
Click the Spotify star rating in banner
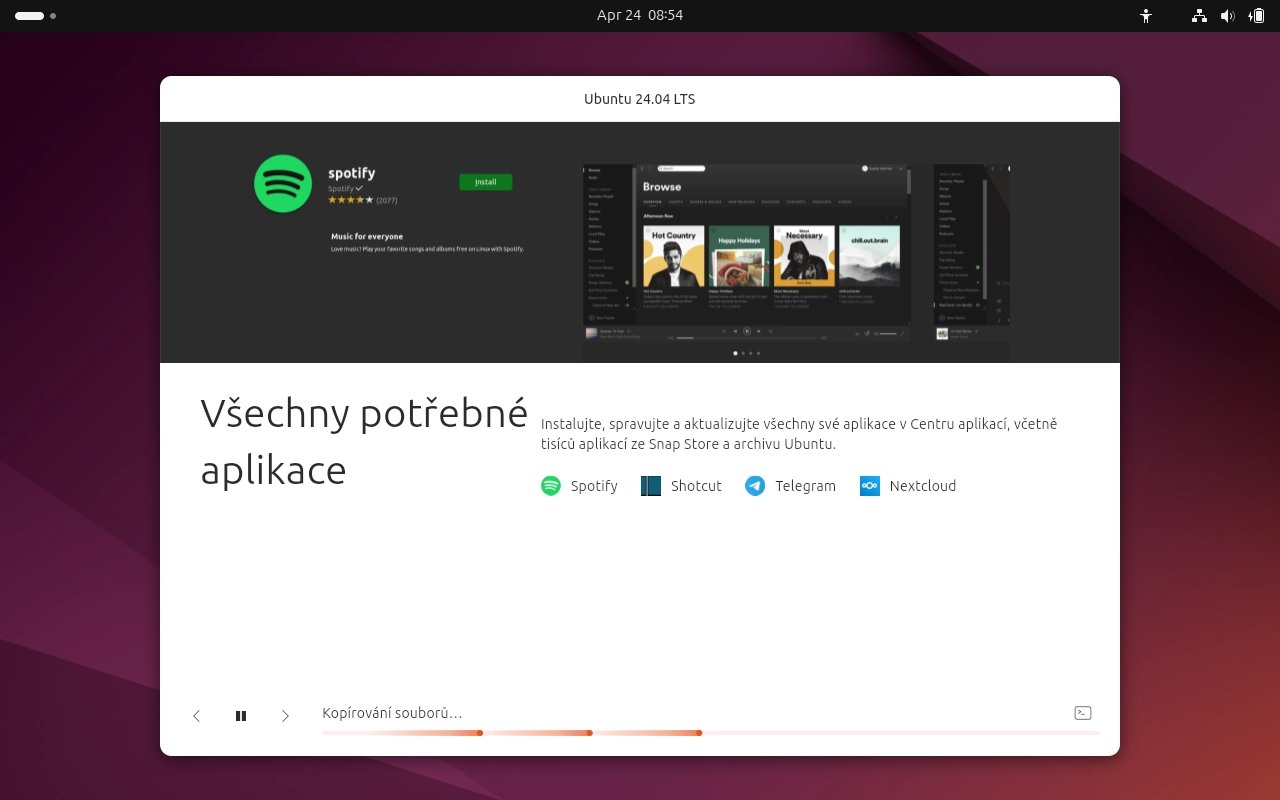pos(350,200)
